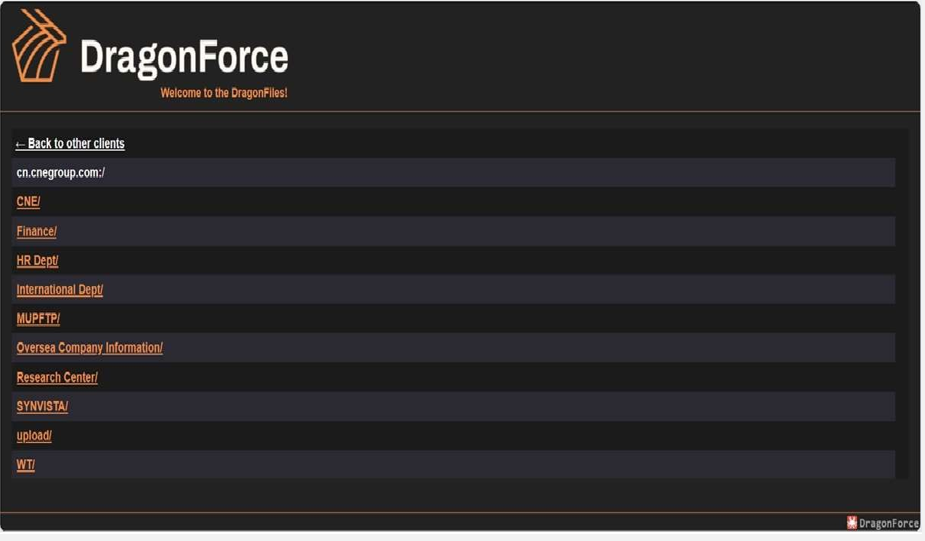The width and height of the screenshot is (925, 541).
Task: Click the orange DragonForce dragon logo
Action: coord(39,46)
